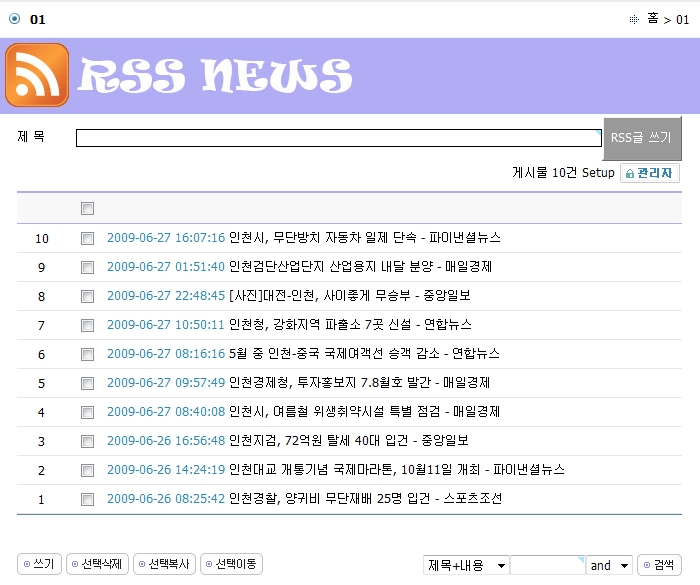Focus the search keyword input field
This screenshot has width=700, height=585.
click(548, 565)
